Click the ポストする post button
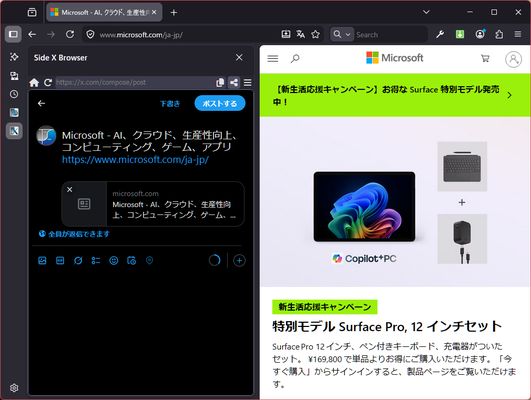The width and height of the screenshot is (531, 400). 220,103
